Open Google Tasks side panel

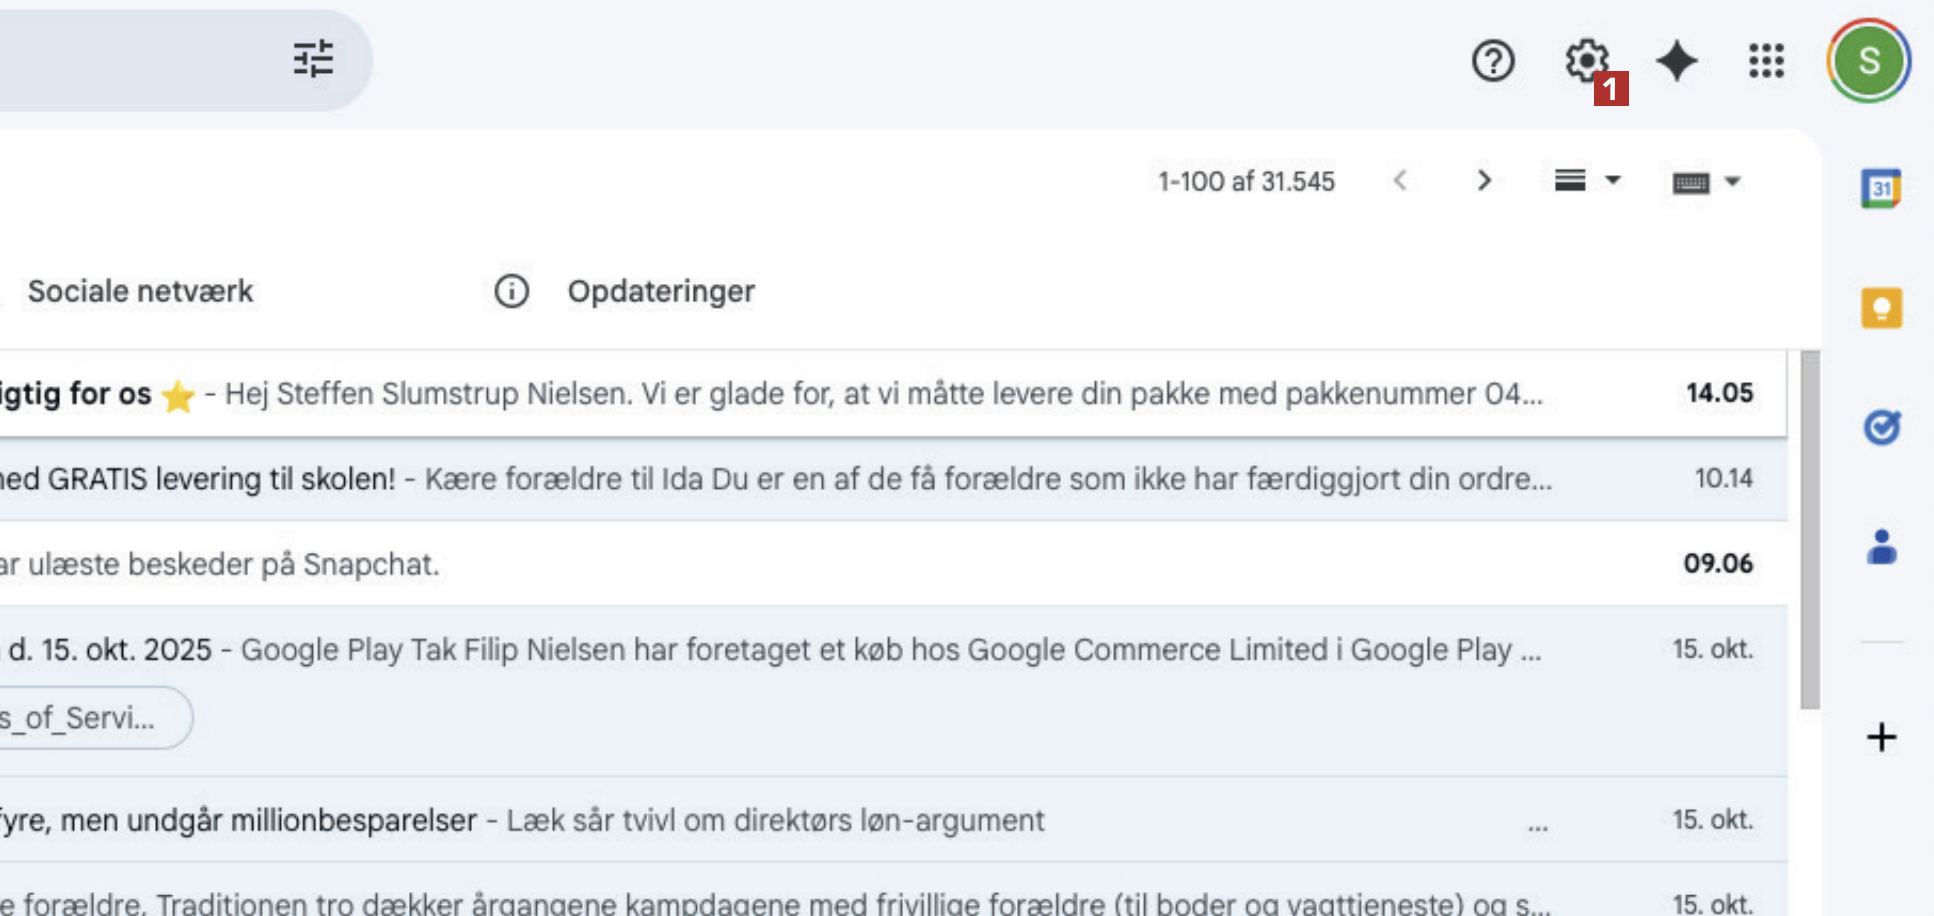point(1881,428)
